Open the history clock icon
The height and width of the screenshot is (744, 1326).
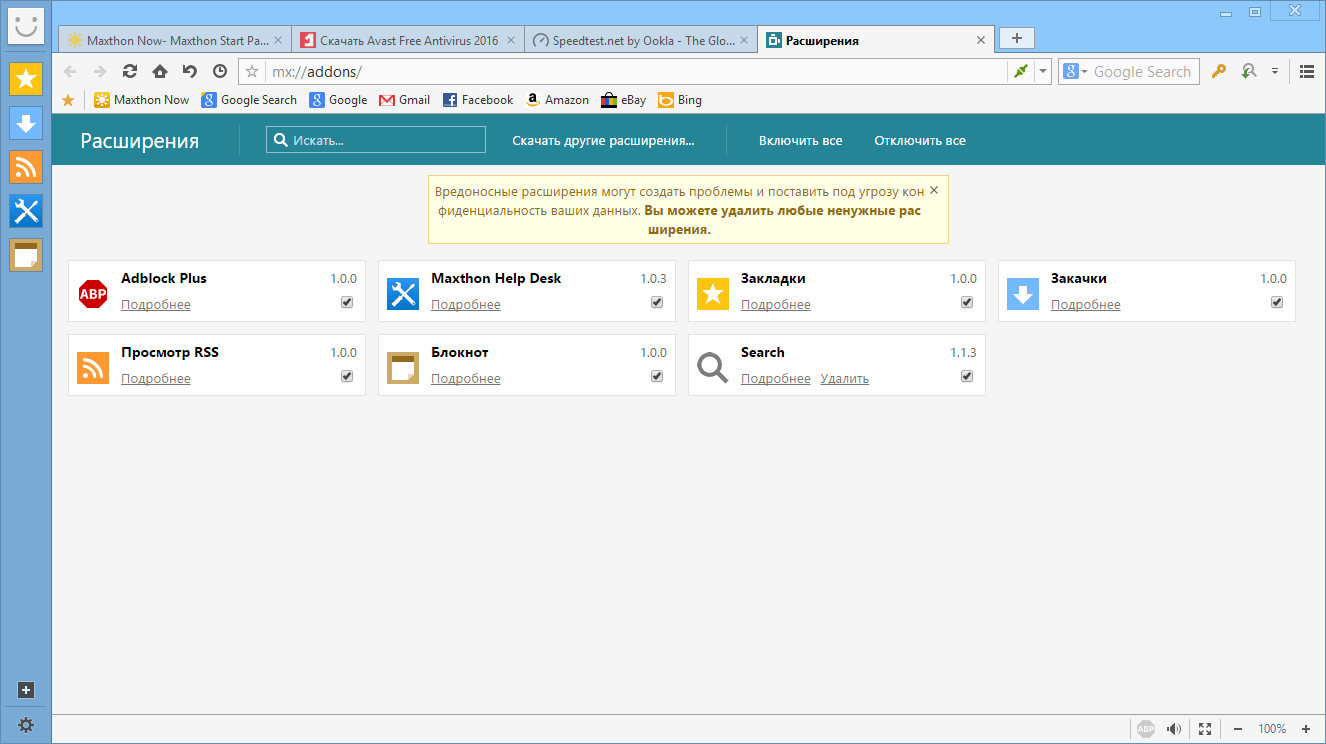tap(220, 71)
